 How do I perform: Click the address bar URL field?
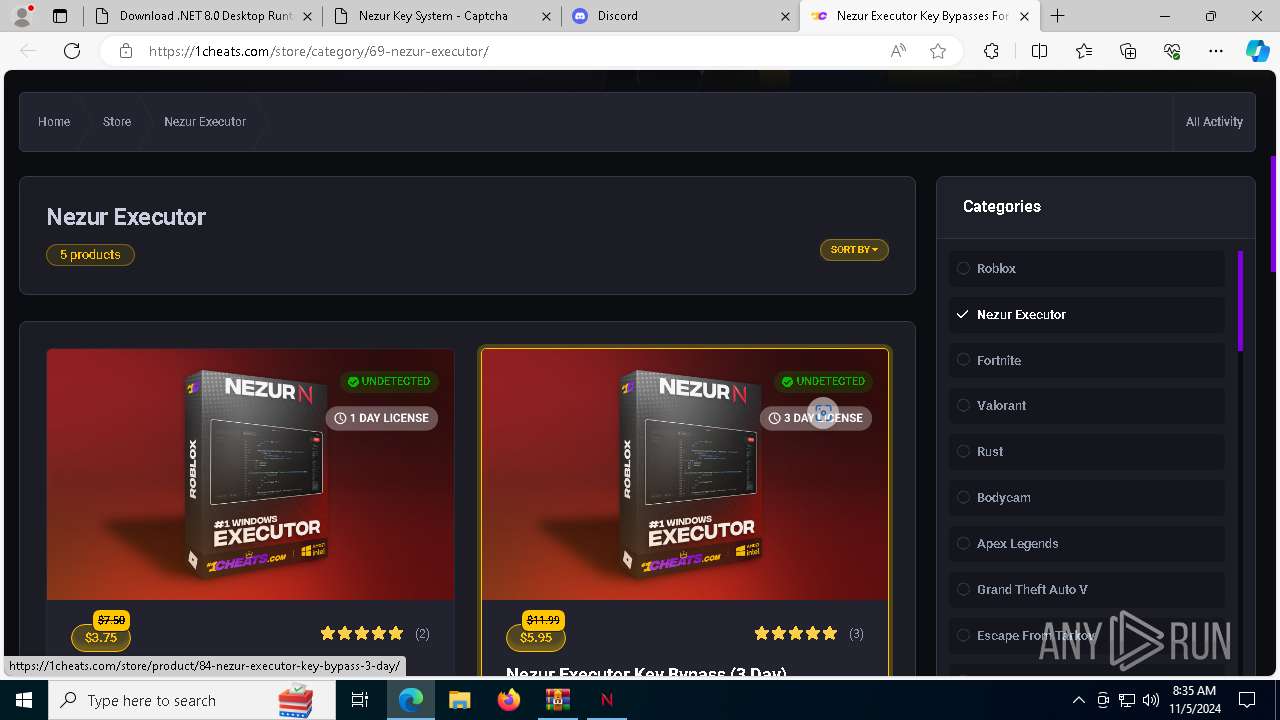(510, 51)
